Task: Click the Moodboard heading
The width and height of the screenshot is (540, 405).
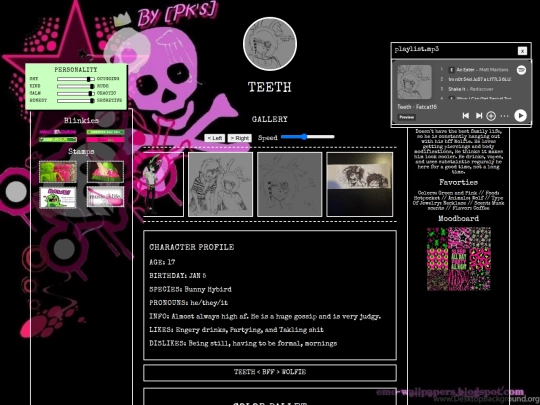Action: coord(458,218)
